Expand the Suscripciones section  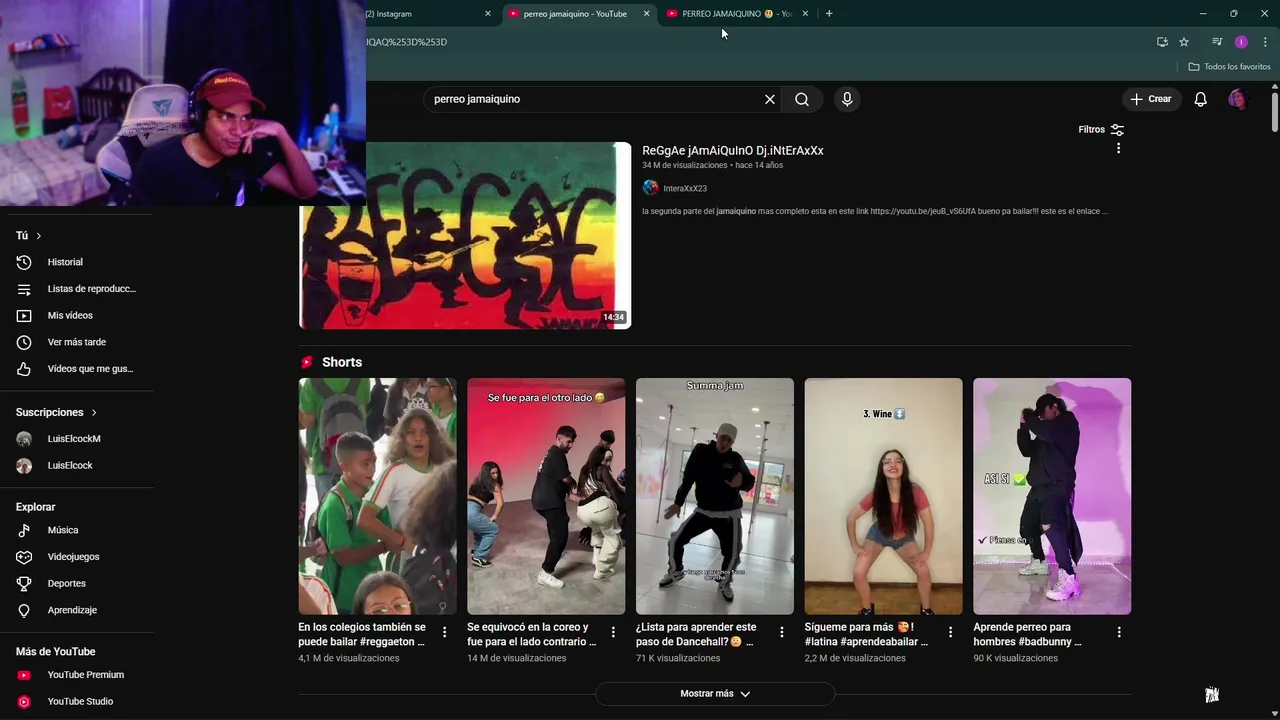(57, 412)
